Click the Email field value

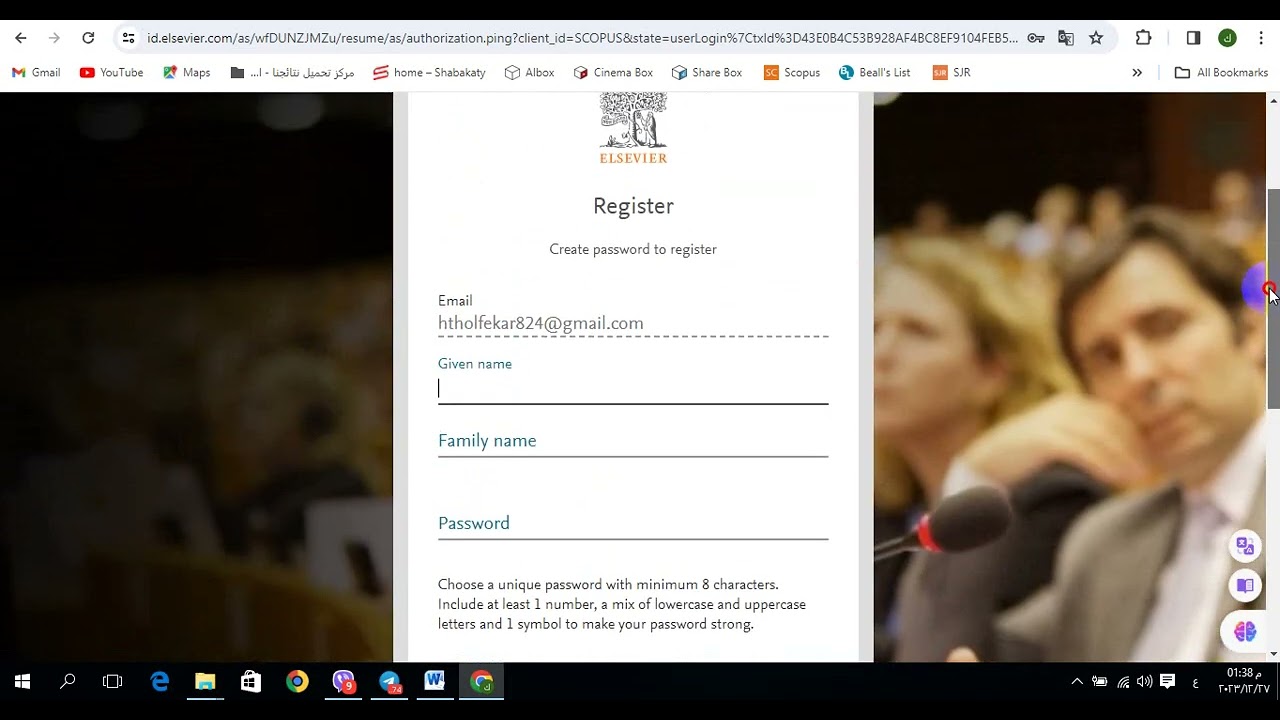(x=540, y=323)
